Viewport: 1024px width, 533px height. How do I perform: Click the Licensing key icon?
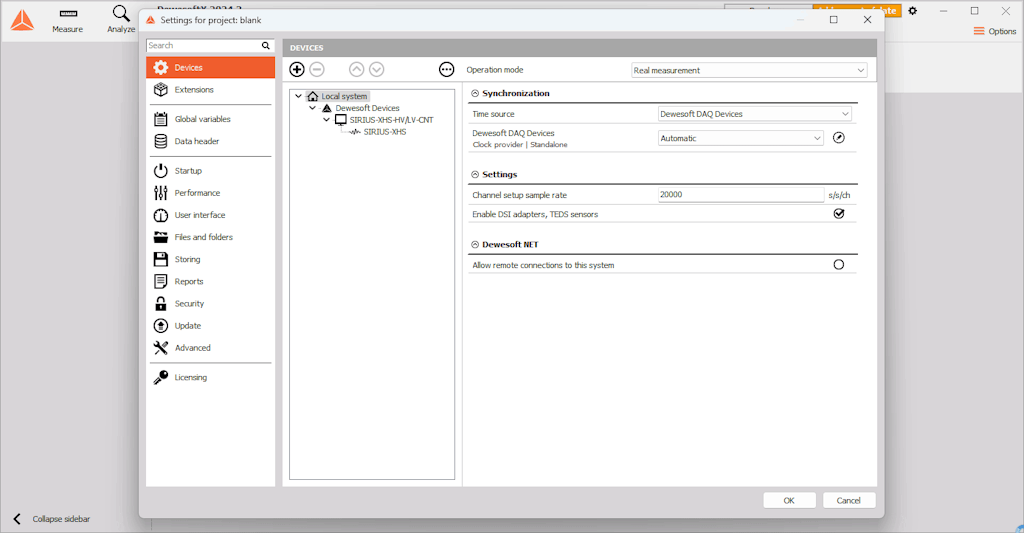(x=161, y=378)
